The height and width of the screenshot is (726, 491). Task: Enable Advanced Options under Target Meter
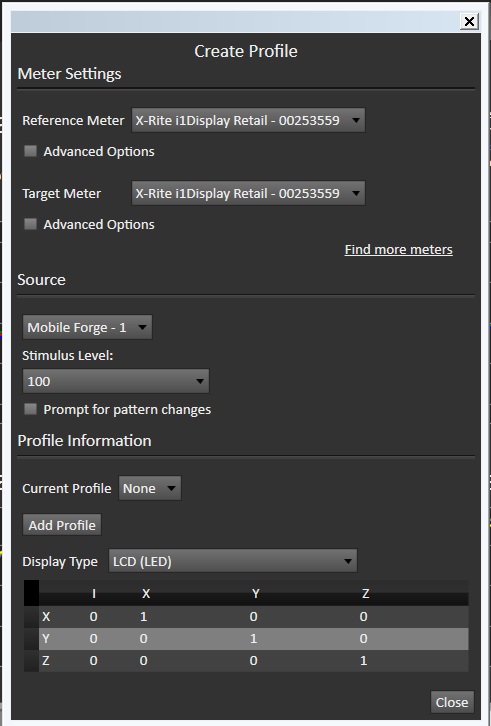pos(31,224)
